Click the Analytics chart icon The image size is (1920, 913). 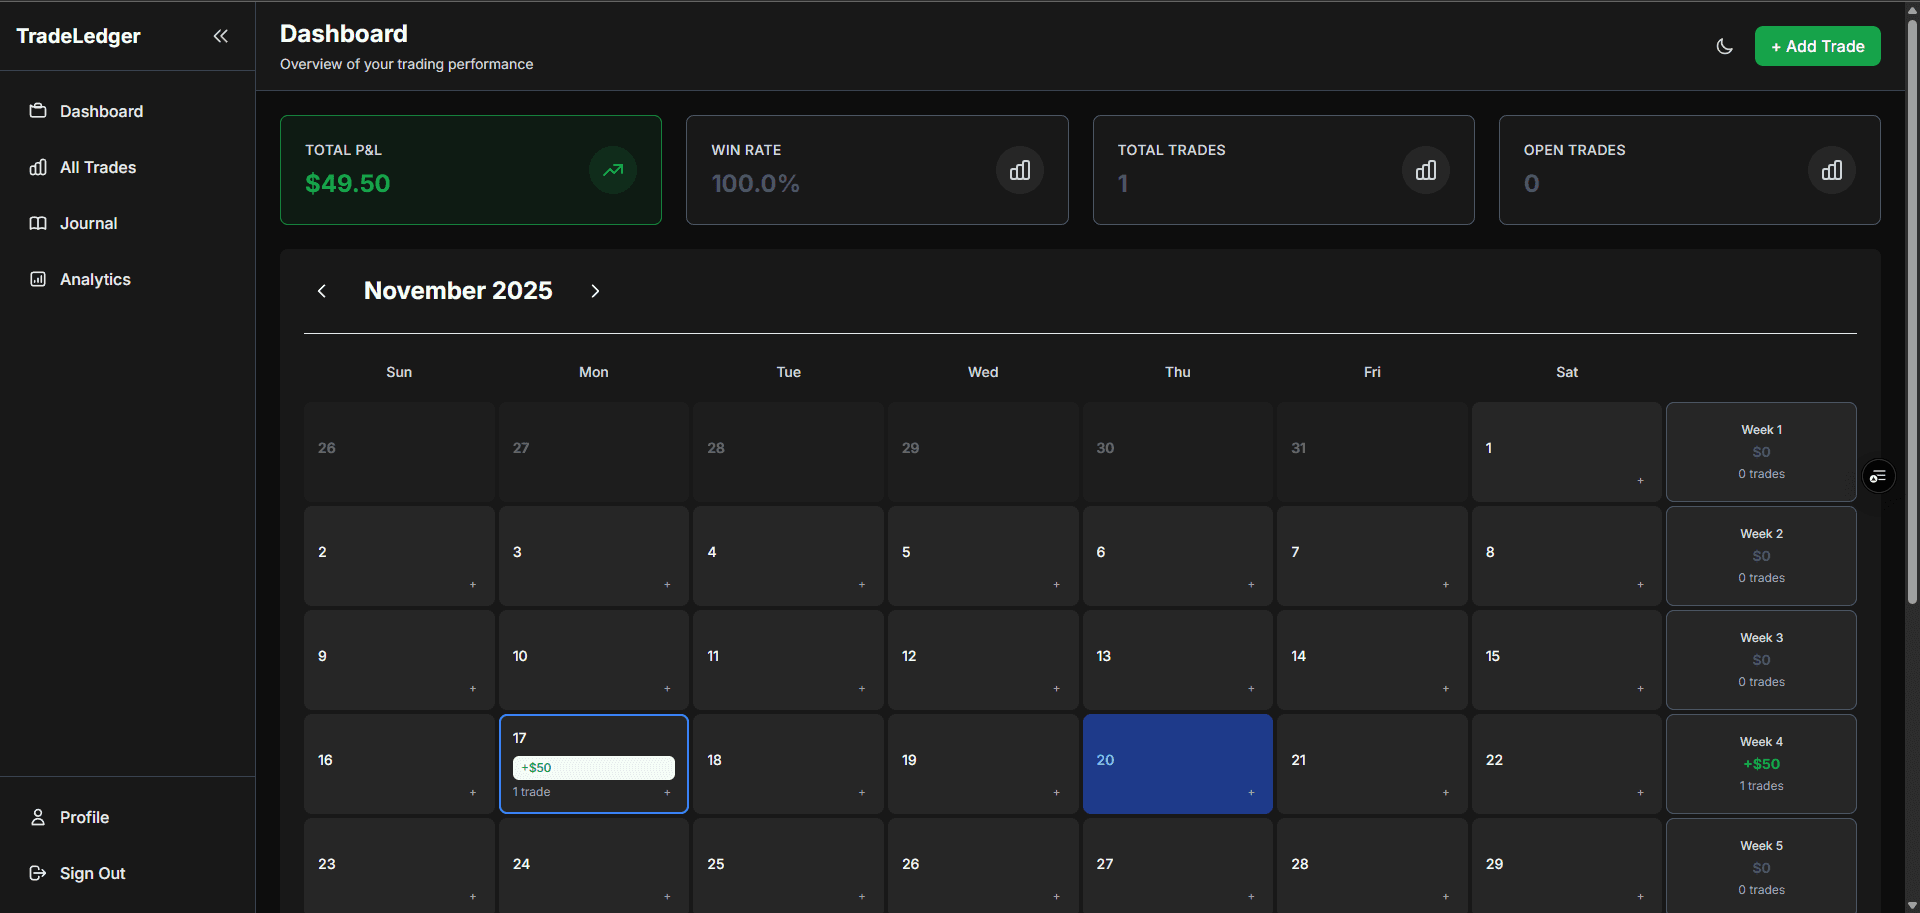[x=38, y=279]
